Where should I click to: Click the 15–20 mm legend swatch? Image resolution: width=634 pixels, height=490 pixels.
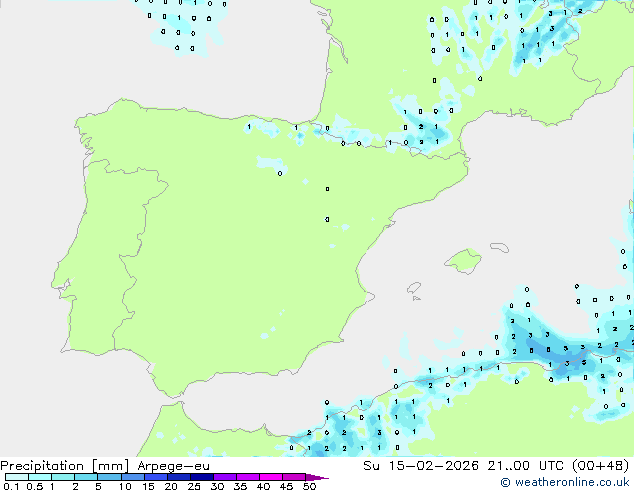pos(156,477)
